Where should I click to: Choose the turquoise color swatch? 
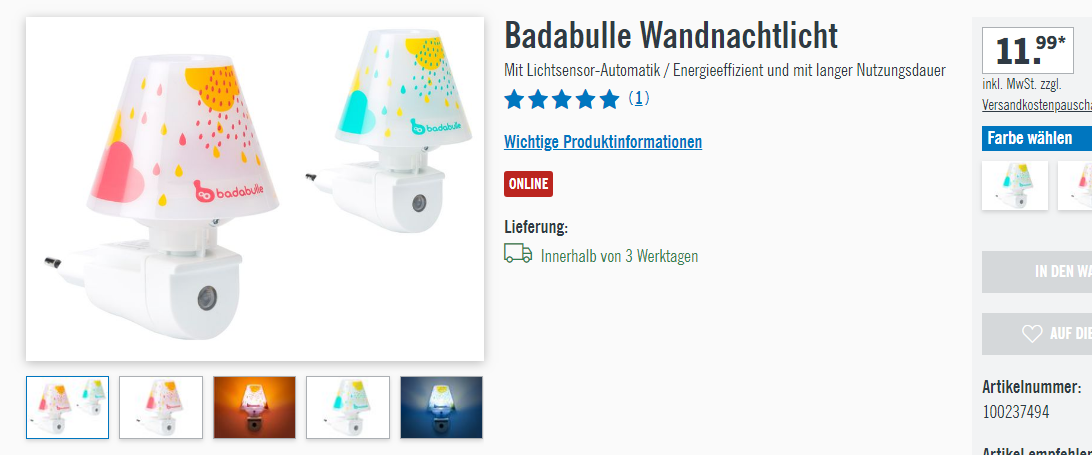click(1015, 185)
